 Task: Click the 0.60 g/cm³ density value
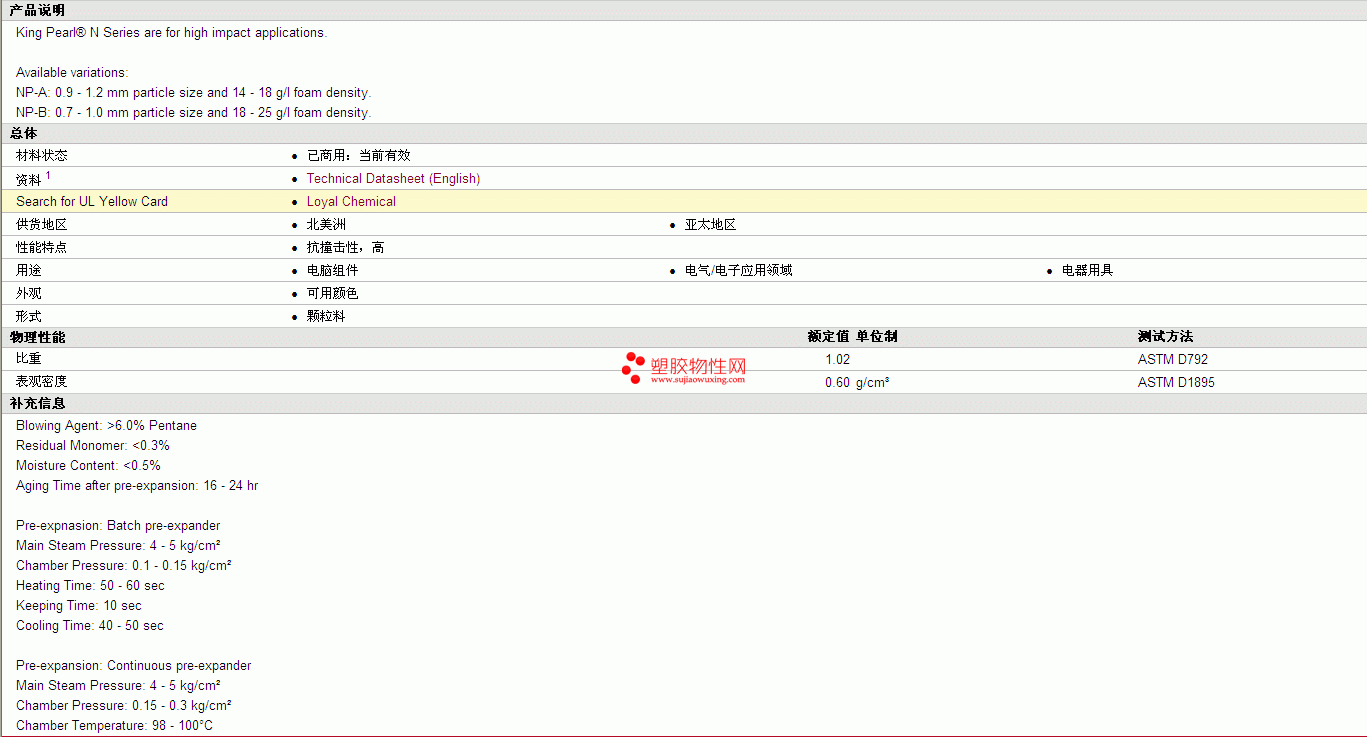tap(857, 382)
